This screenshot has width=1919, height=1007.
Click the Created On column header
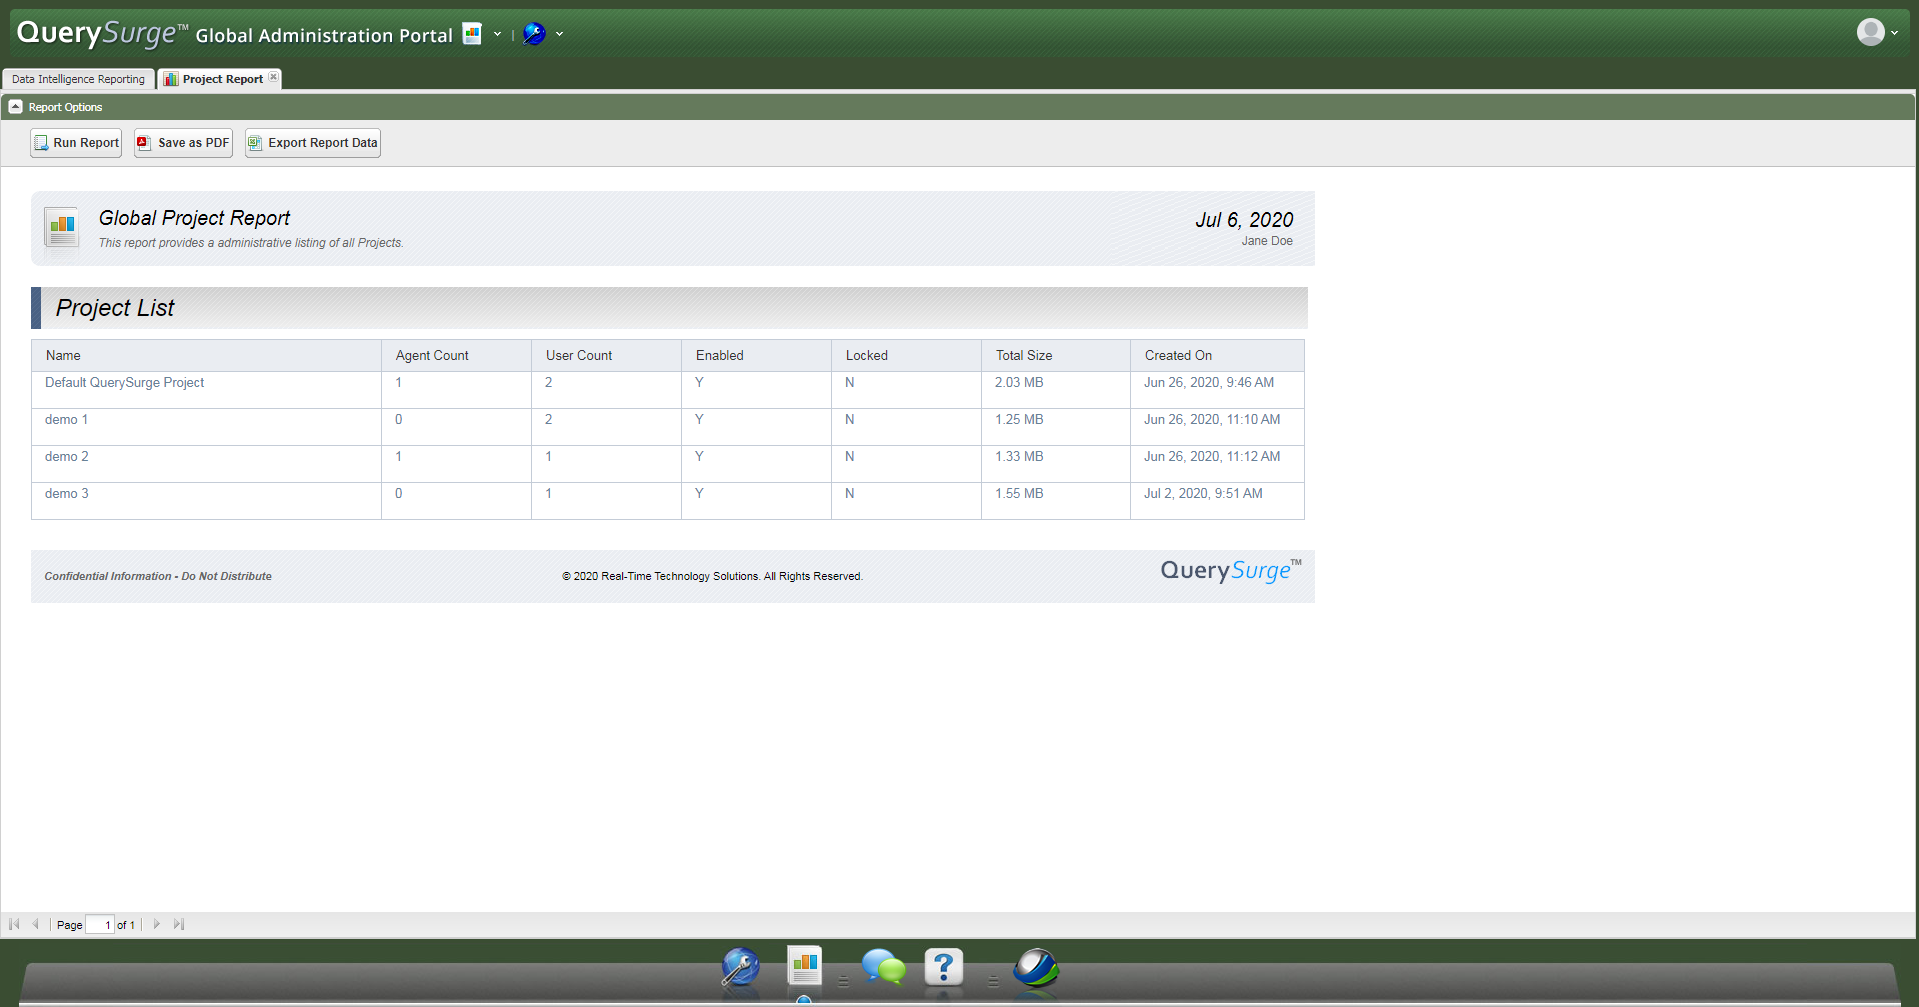[1217, 355]
